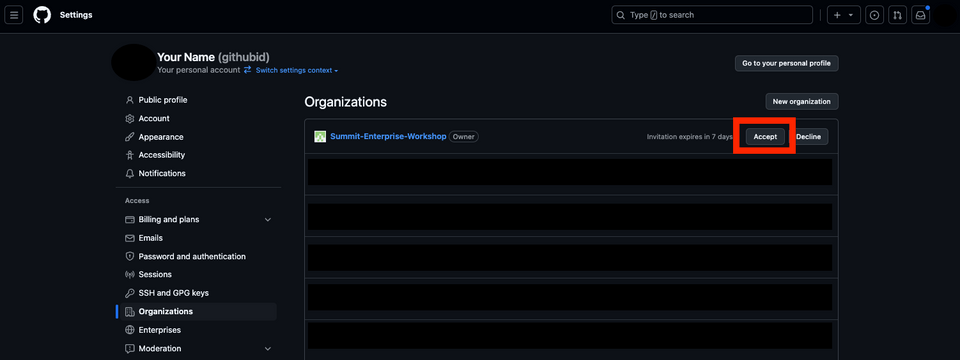The width and height of the screenshot is (960, 360).
Task: Expand Billing and plans chevron
Action: [268, 219]
